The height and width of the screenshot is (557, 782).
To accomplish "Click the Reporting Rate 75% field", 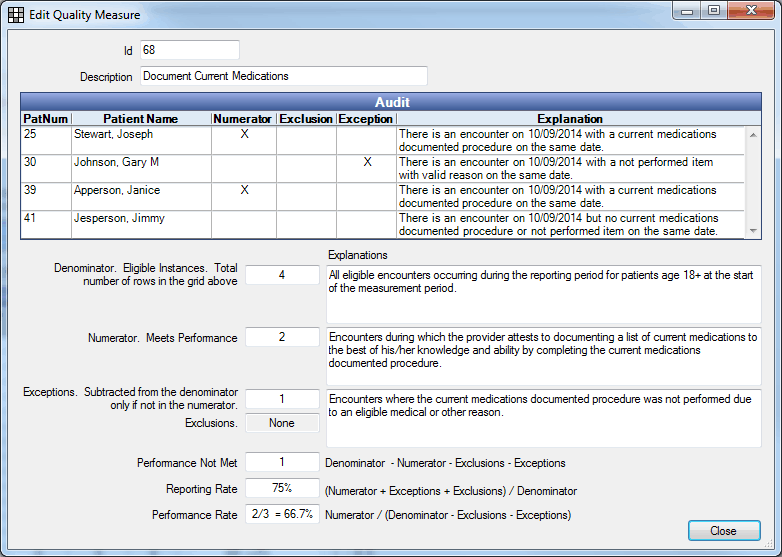I will click(282, 488).
